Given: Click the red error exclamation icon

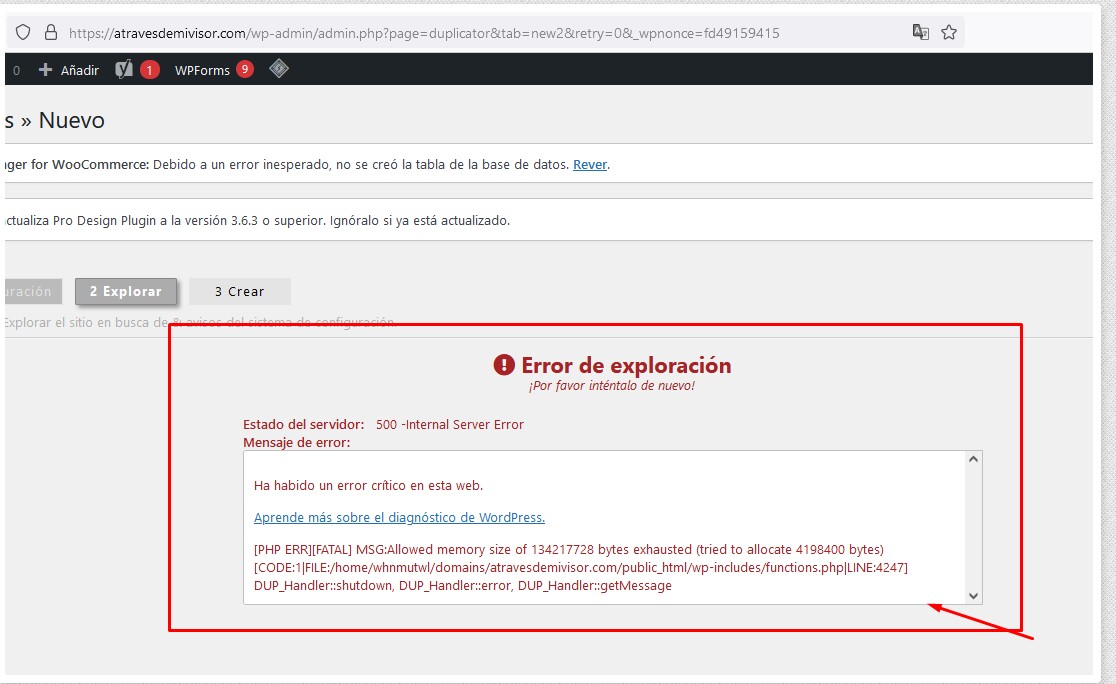Looking at the screenshot, I should click(505, 366).
